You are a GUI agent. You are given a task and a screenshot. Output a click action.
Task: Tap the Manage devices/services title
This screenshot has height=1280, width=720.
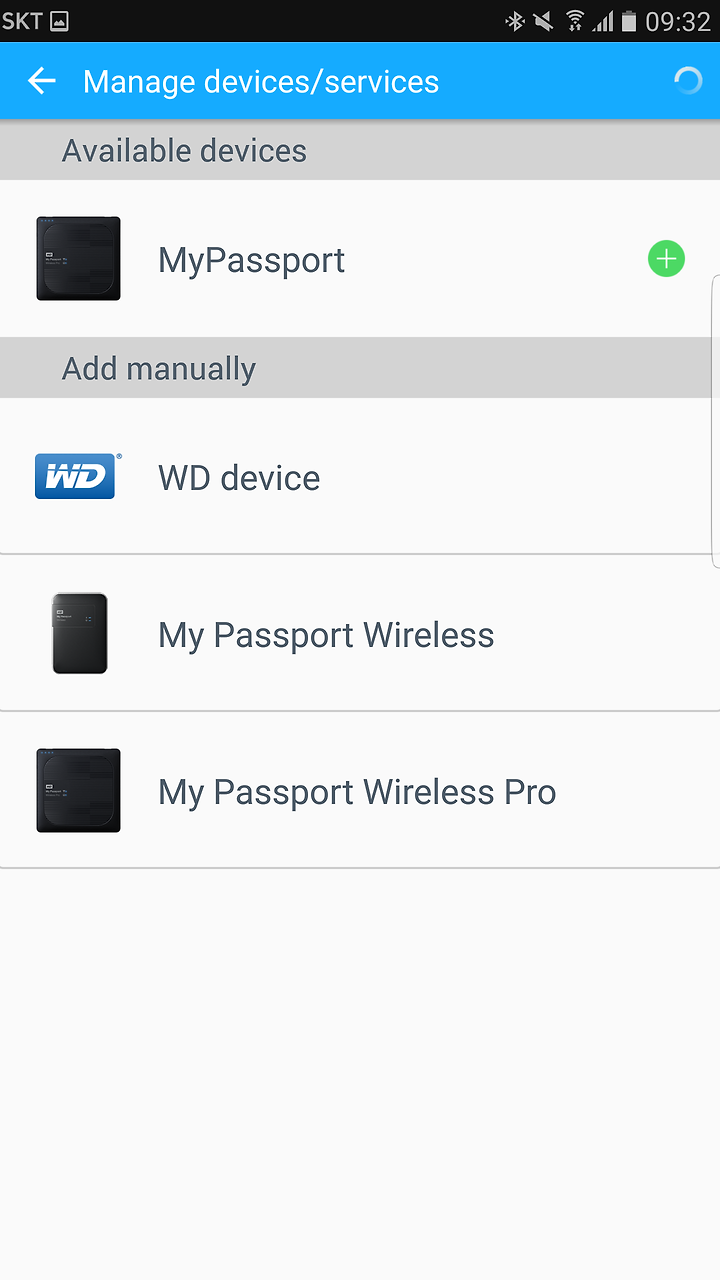pyautogui.click(x=261, y=82)
